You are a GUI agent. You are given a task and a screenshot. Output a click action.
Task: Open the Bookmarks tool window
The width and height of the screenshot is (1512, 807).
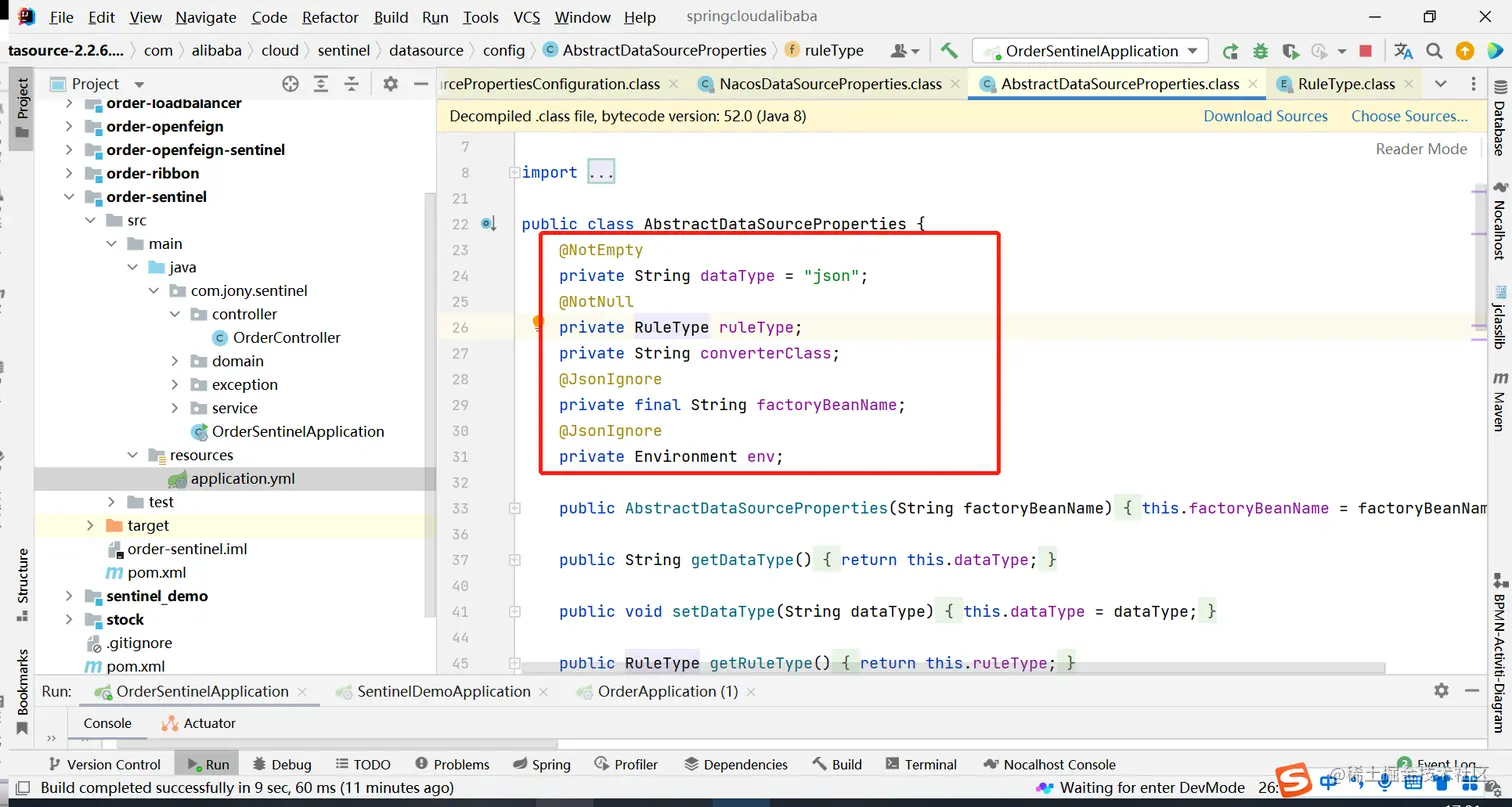pos(22,690)
